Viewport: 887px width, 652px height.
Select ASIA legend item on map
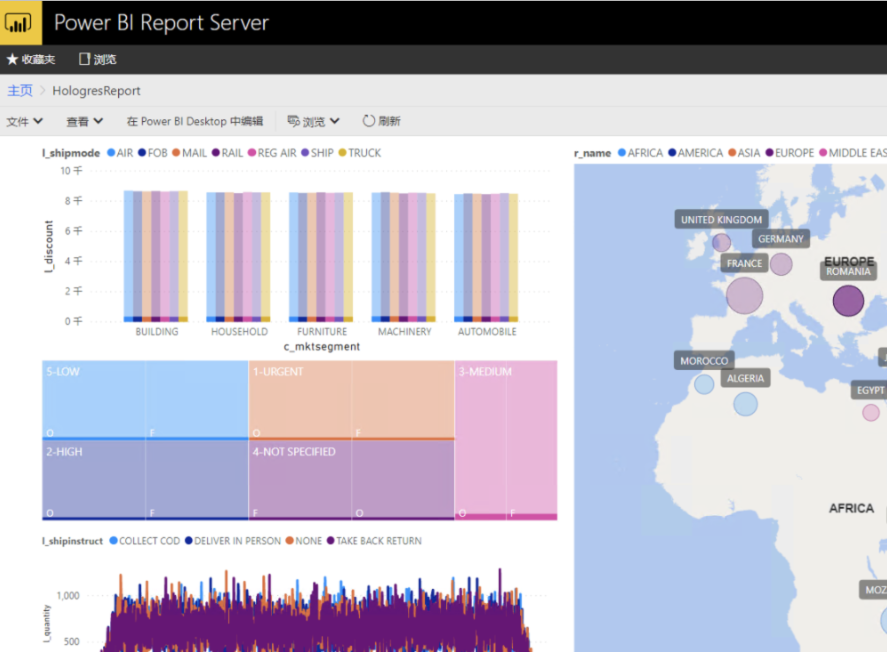tap(744, 153)
